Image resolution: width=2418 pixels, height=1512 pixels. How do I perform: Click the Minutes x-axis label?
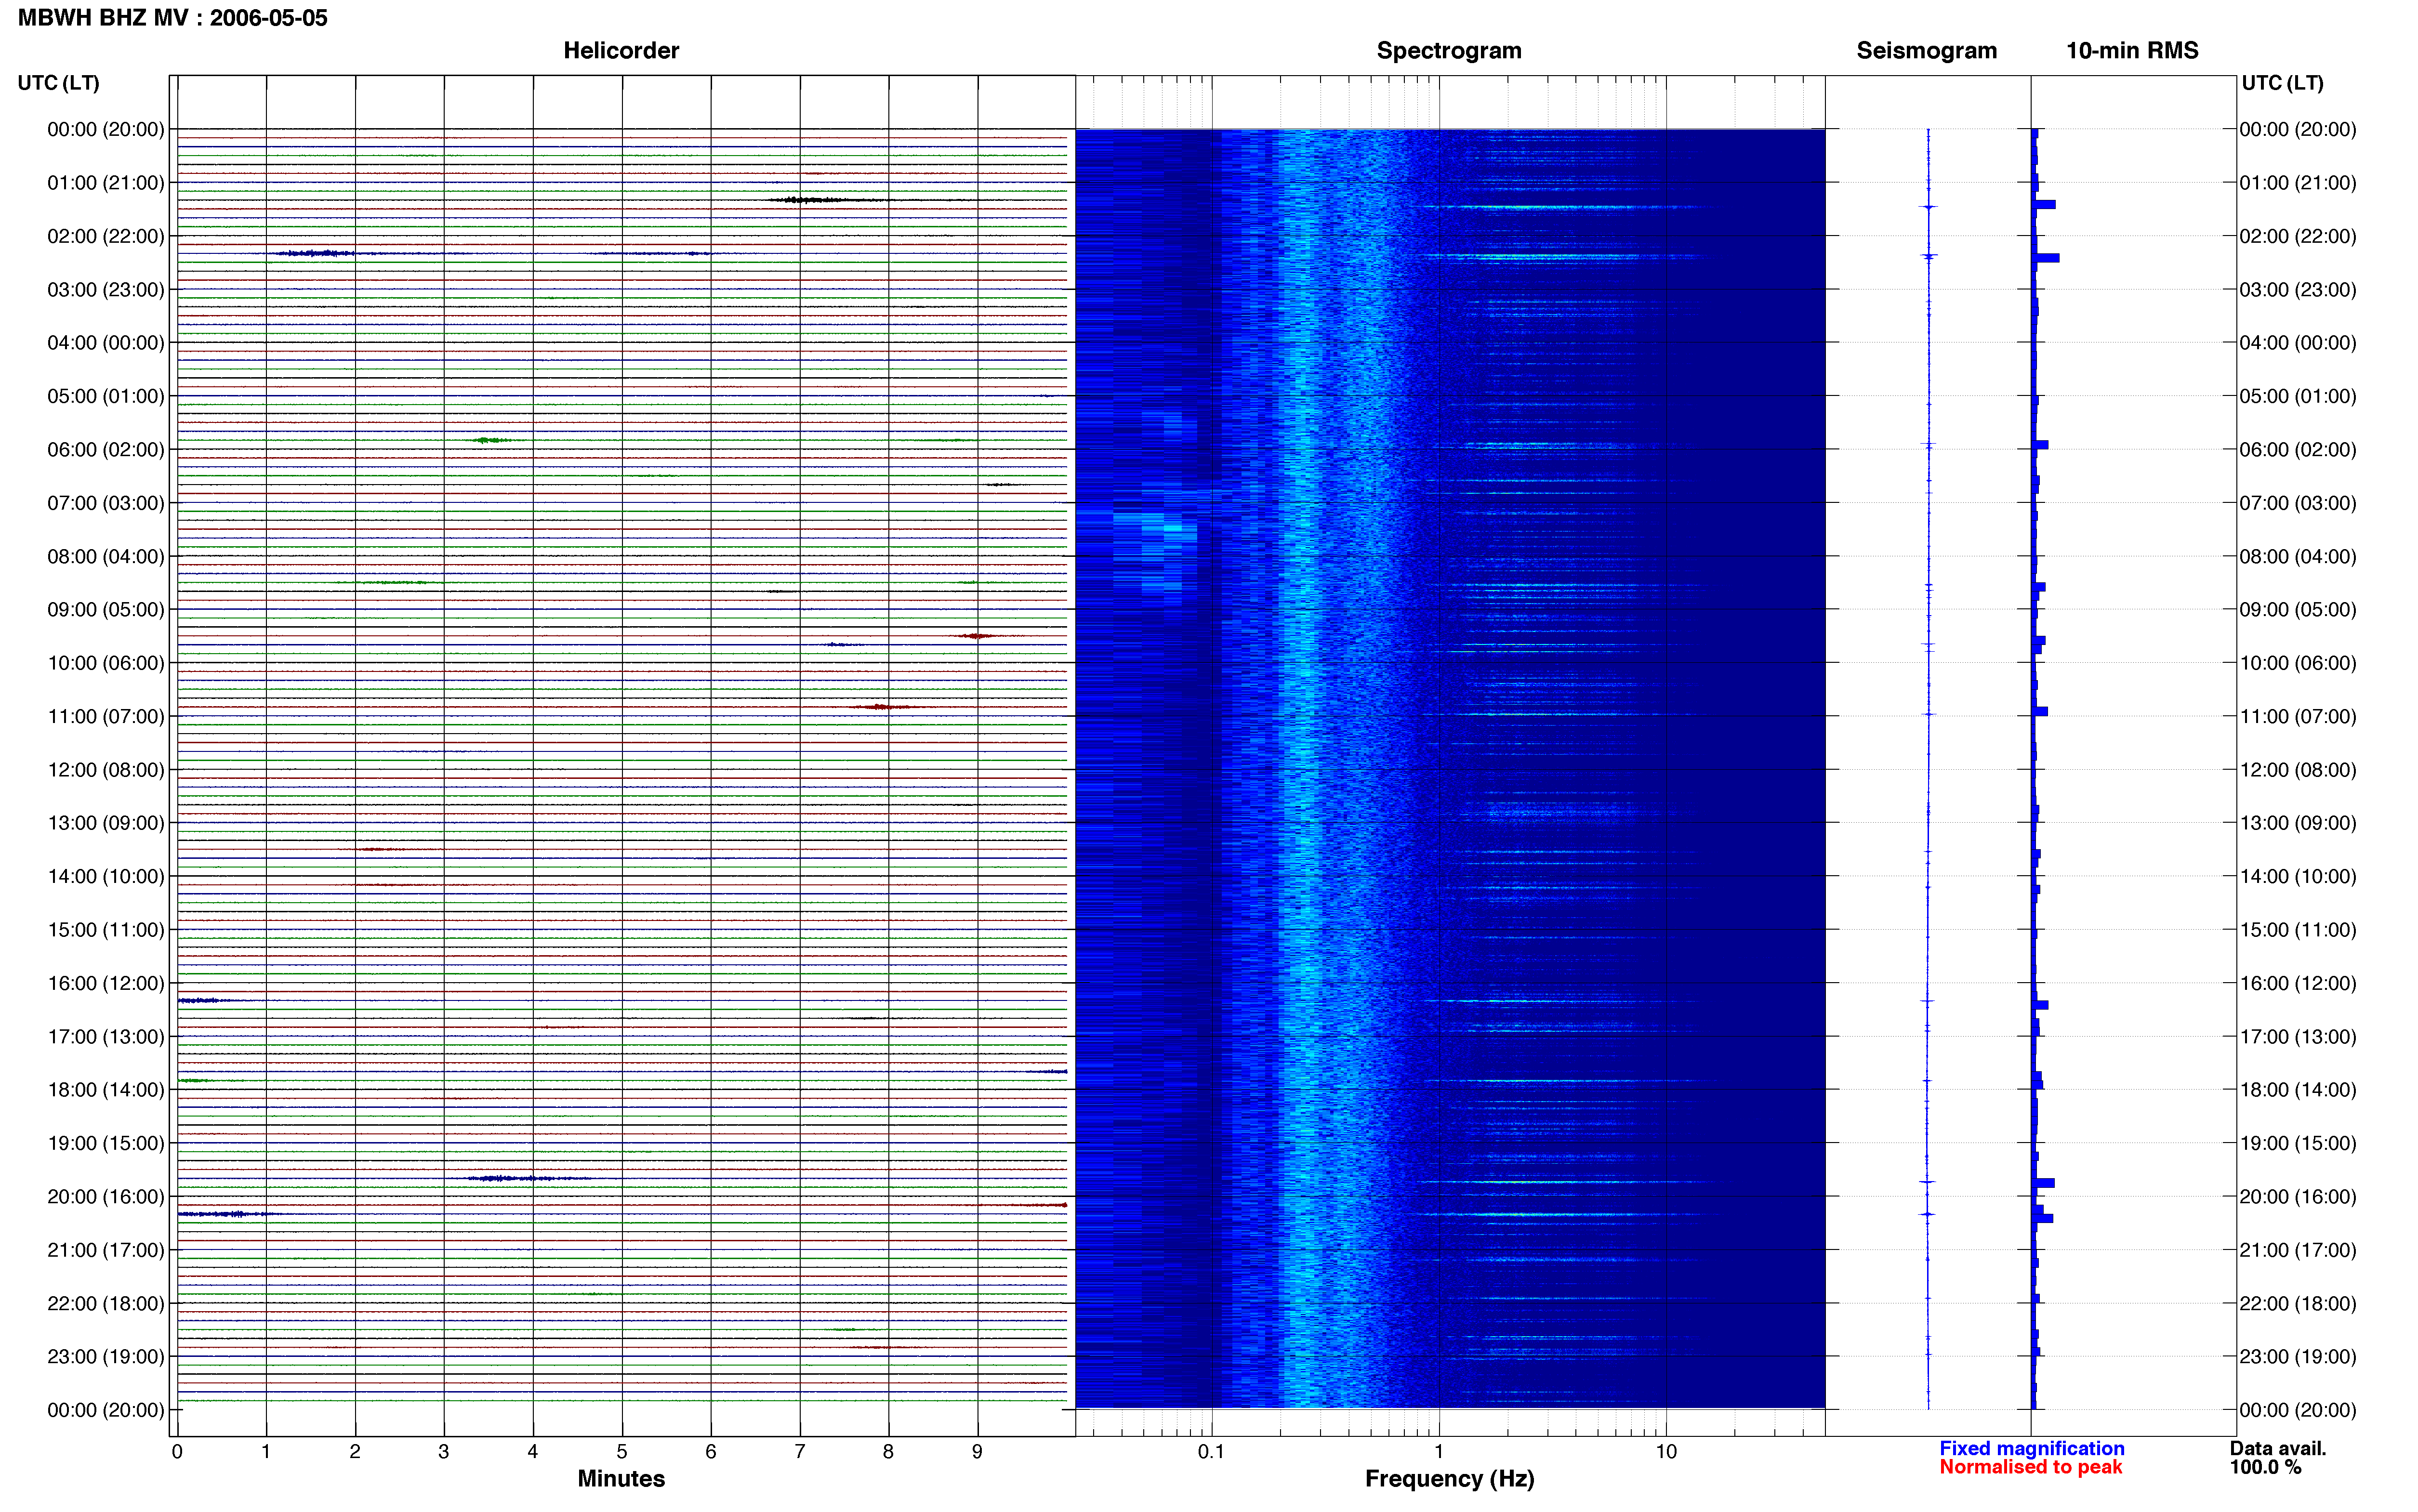pos(621,1479)
